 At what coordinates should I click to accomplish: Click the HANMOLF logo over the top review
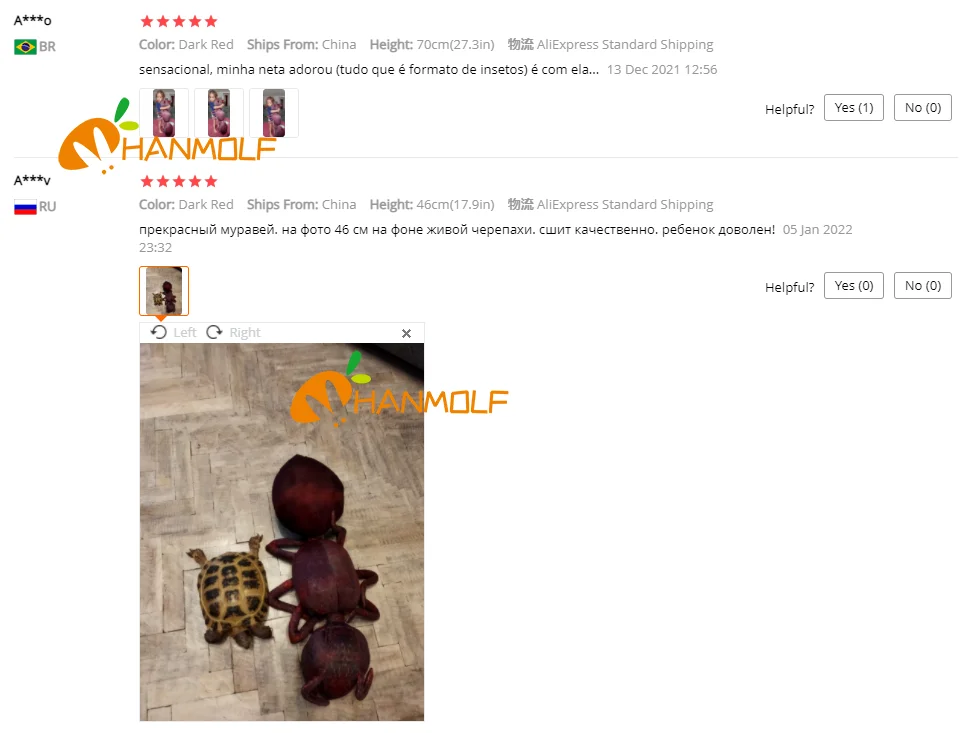point(167,136)
